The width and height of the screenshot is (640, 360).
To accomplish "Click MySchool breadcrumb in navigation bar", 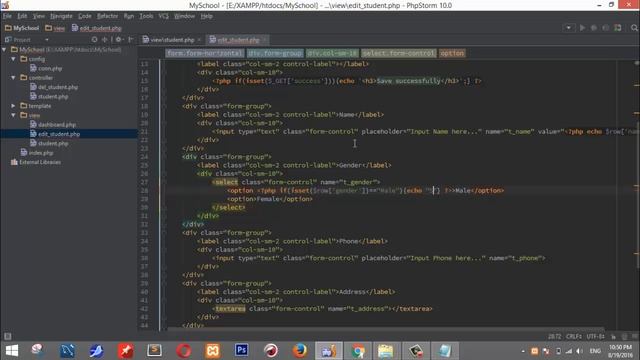I will [22, 28].
